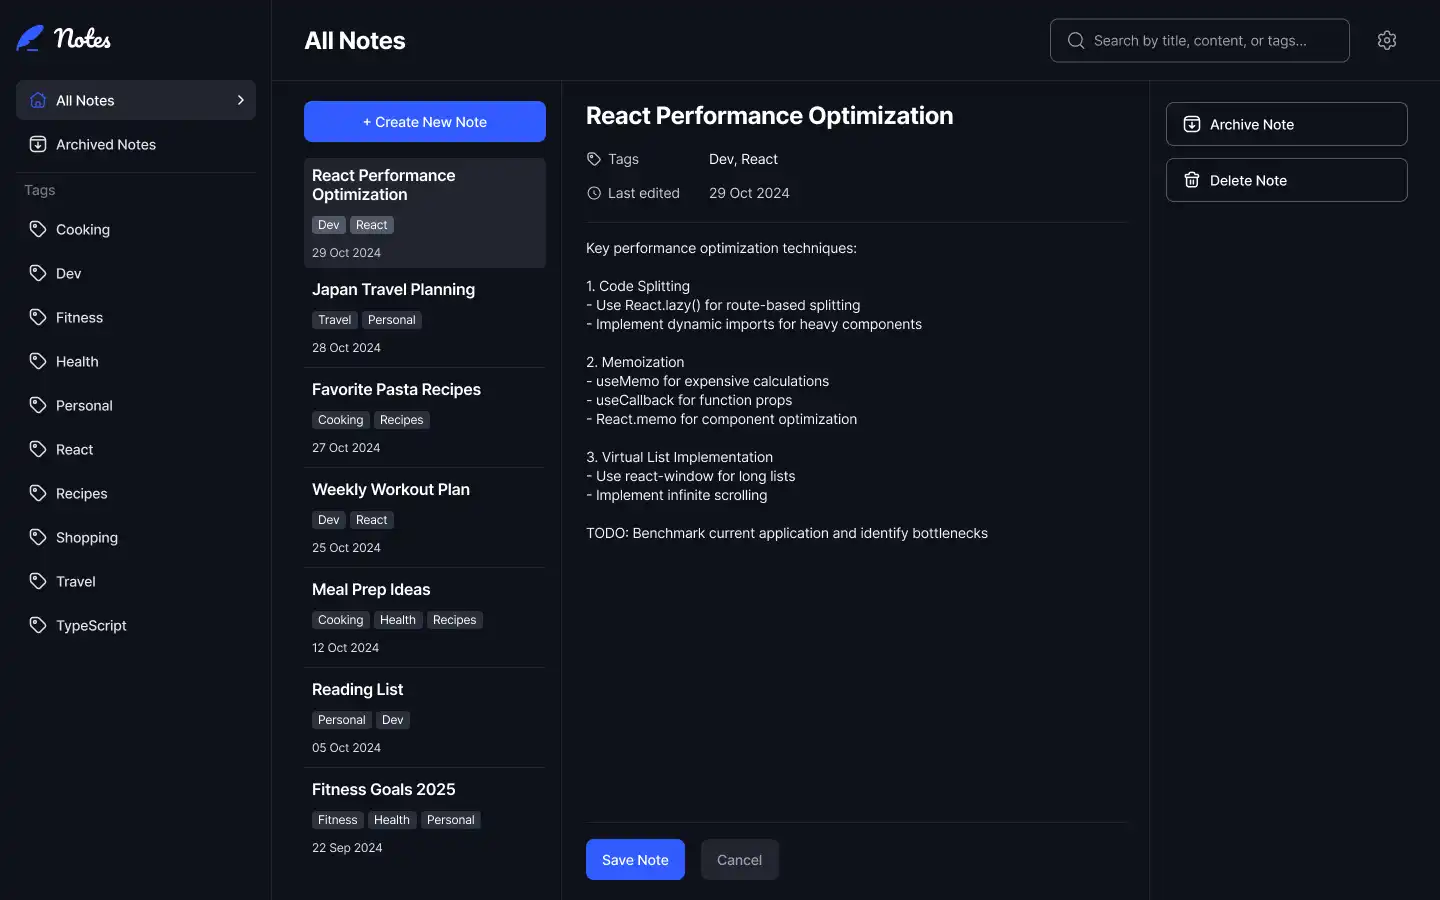Click the trash icon on Delete Note
Screen dimensions: 1440x900
click(1192, 180)
